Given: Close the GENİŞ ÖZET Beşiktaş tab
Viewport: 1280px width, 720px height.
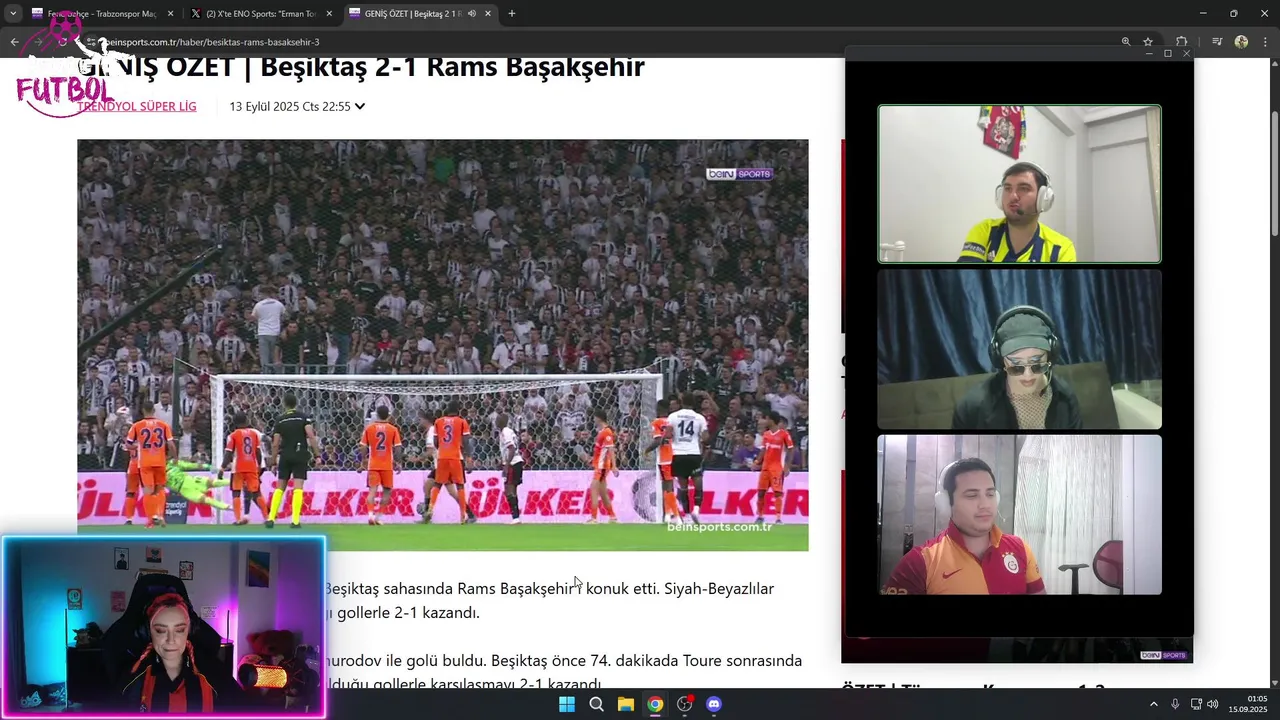Looking at the screenshot, I should (488, 14).
